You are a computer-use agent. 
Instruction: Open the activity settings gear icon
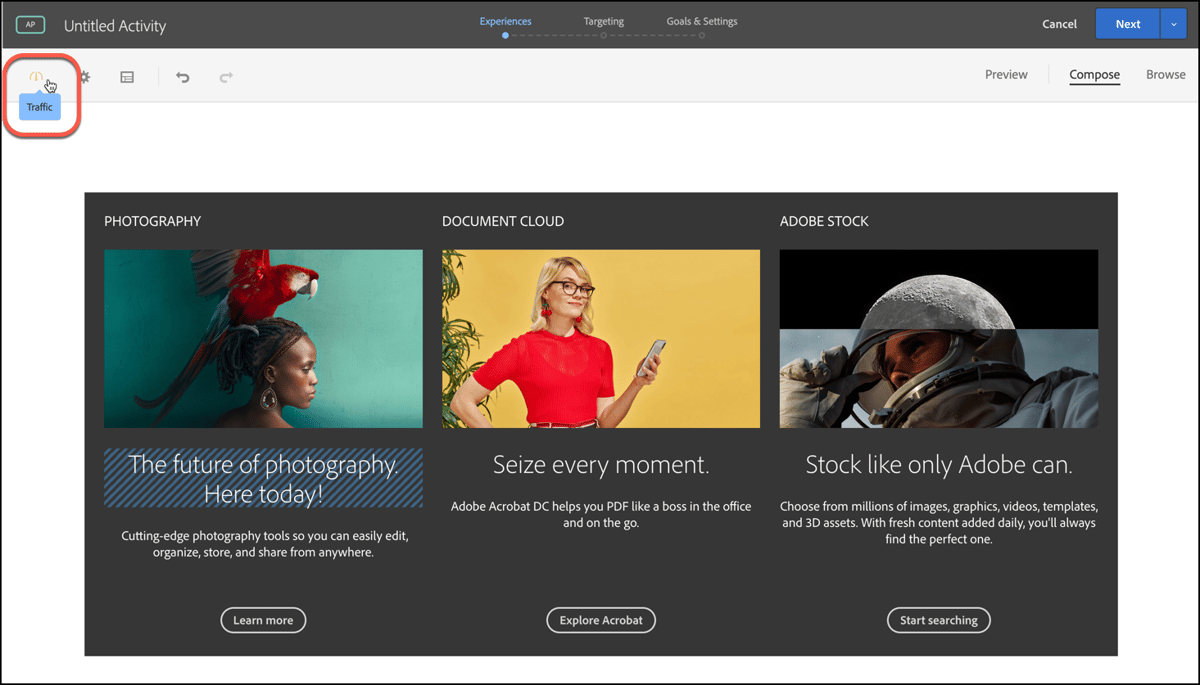[x=85, y=76]
